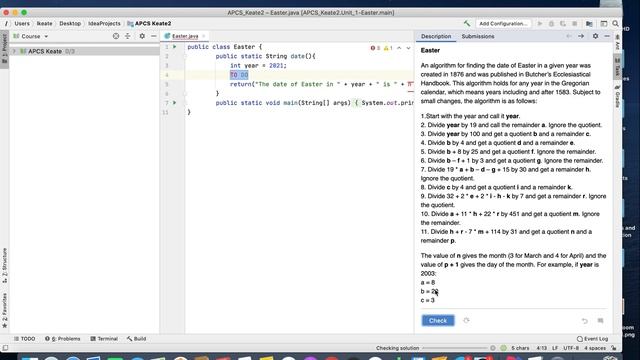Expand the folded main method body on line 7
Image resolution: width=640 pixels, height=360 pixels.
tap(356, 103)
